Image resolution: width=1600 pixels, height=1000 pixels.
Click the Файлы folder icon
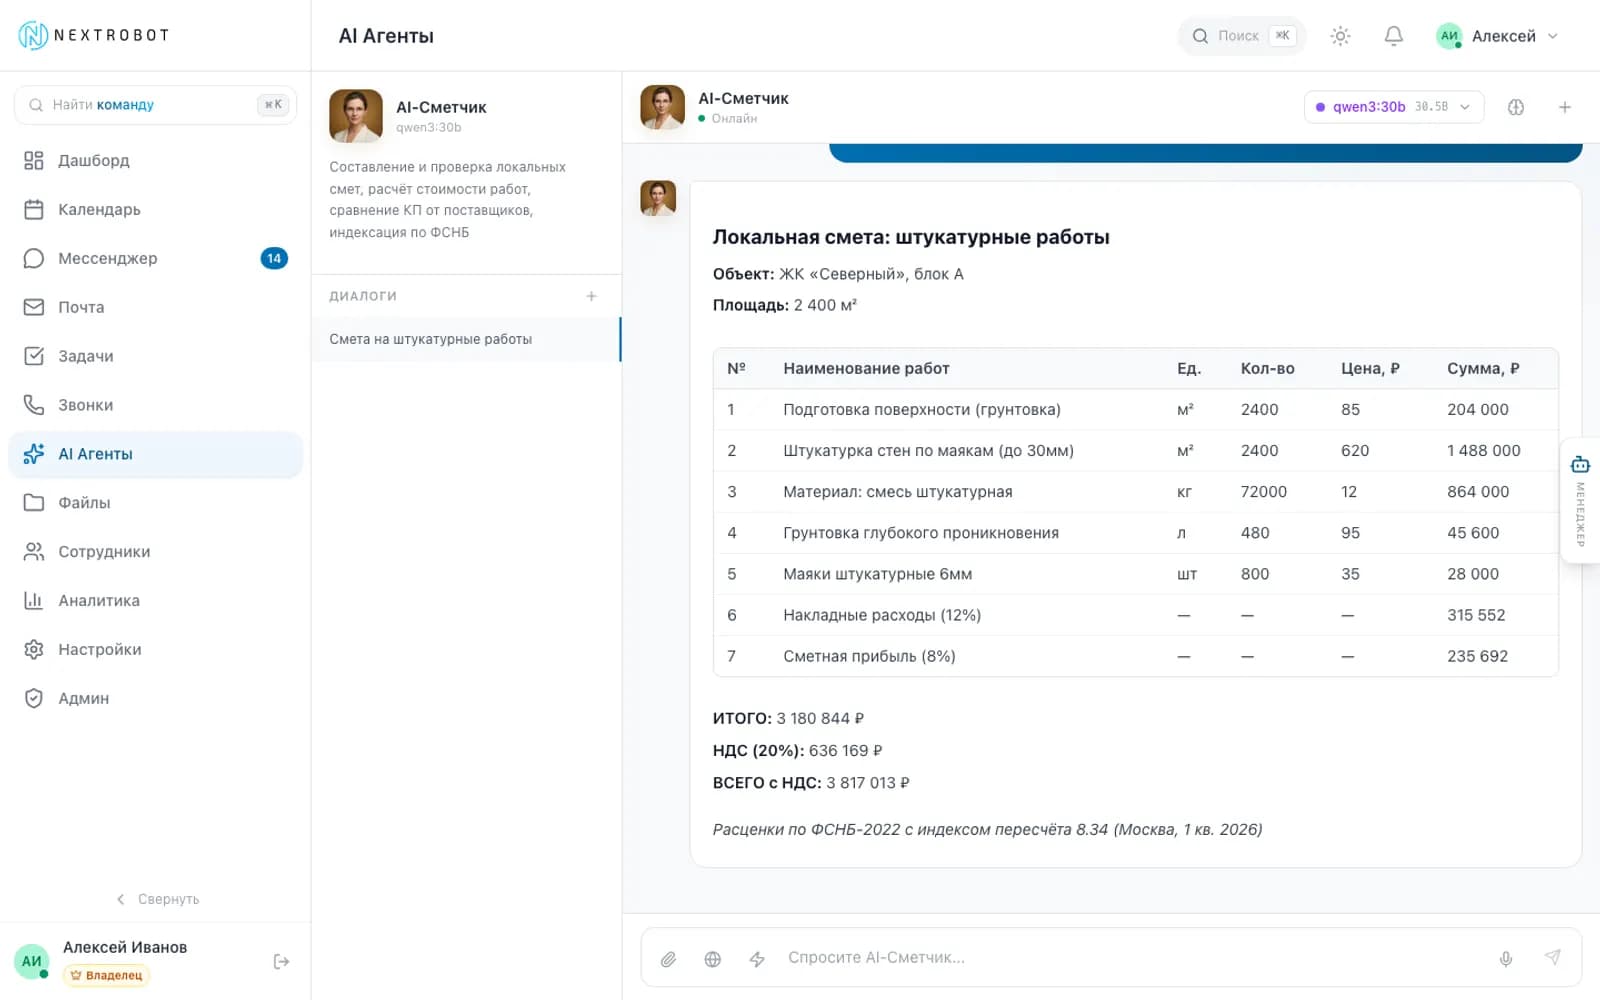point(34,503)
